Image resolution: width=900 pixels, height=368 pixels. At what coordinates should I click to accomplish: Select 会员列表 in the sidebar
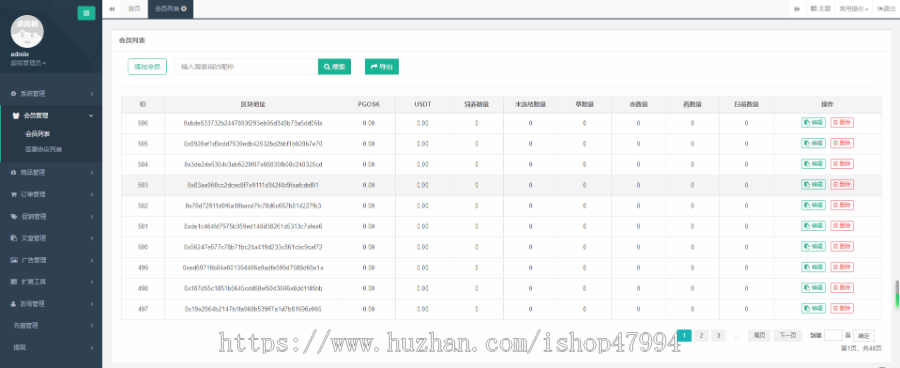[38, 134]
